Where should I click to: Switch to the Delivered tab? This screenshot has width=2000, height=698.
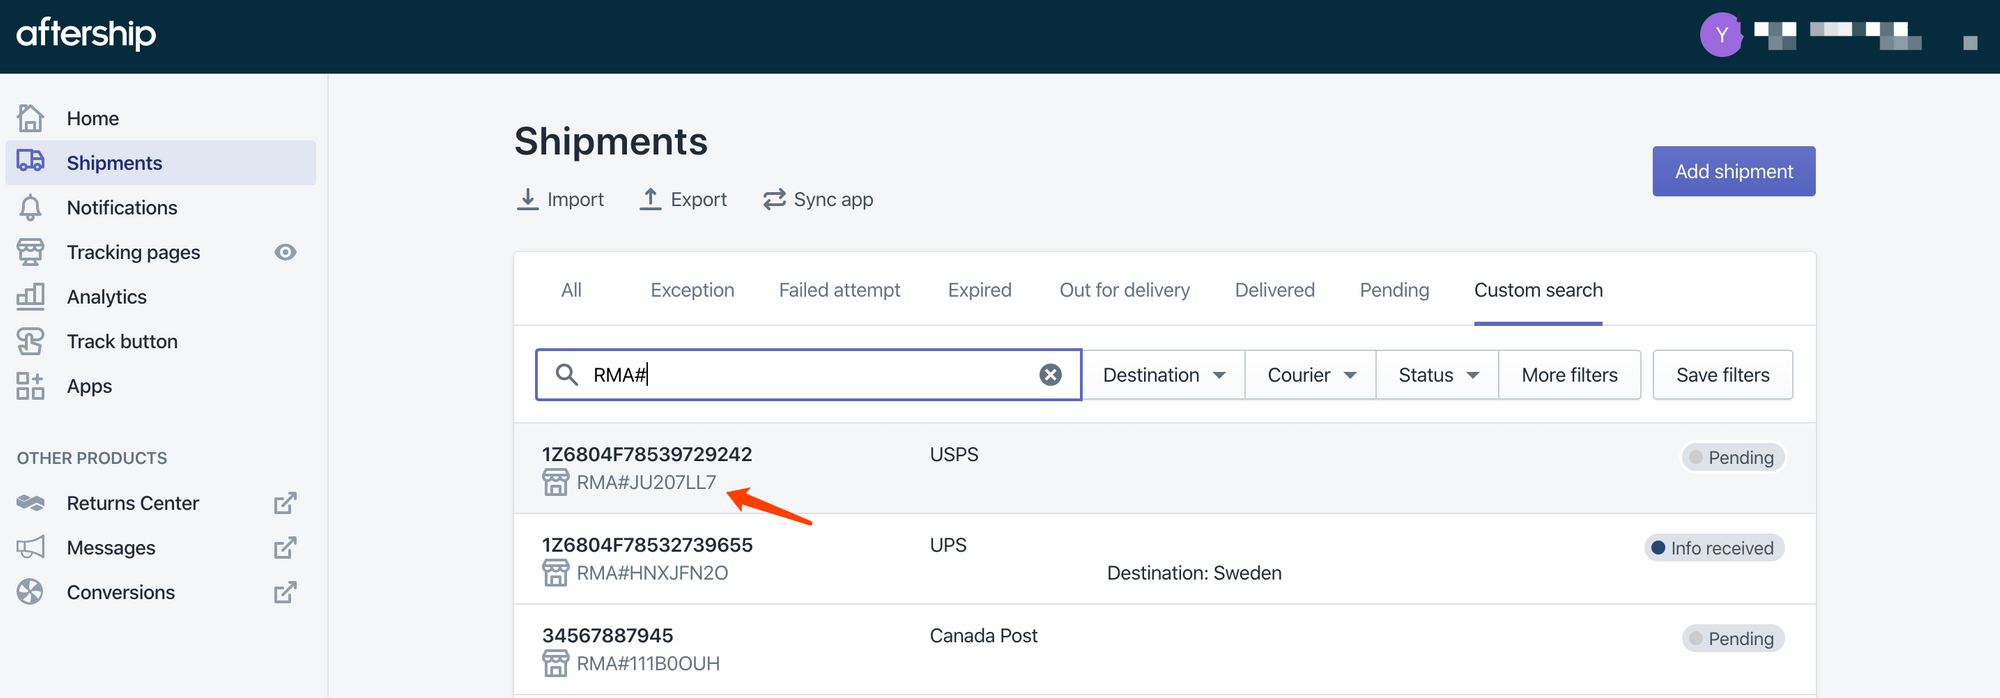(1274, 290)
